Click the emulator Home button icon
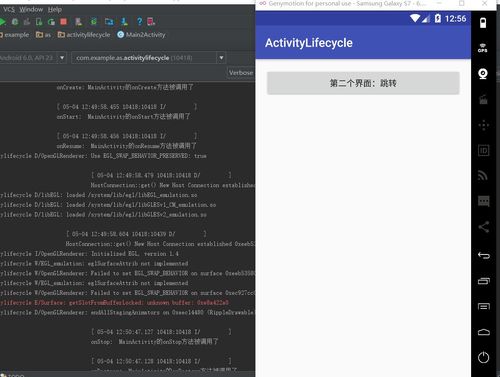 pos(484,332)
